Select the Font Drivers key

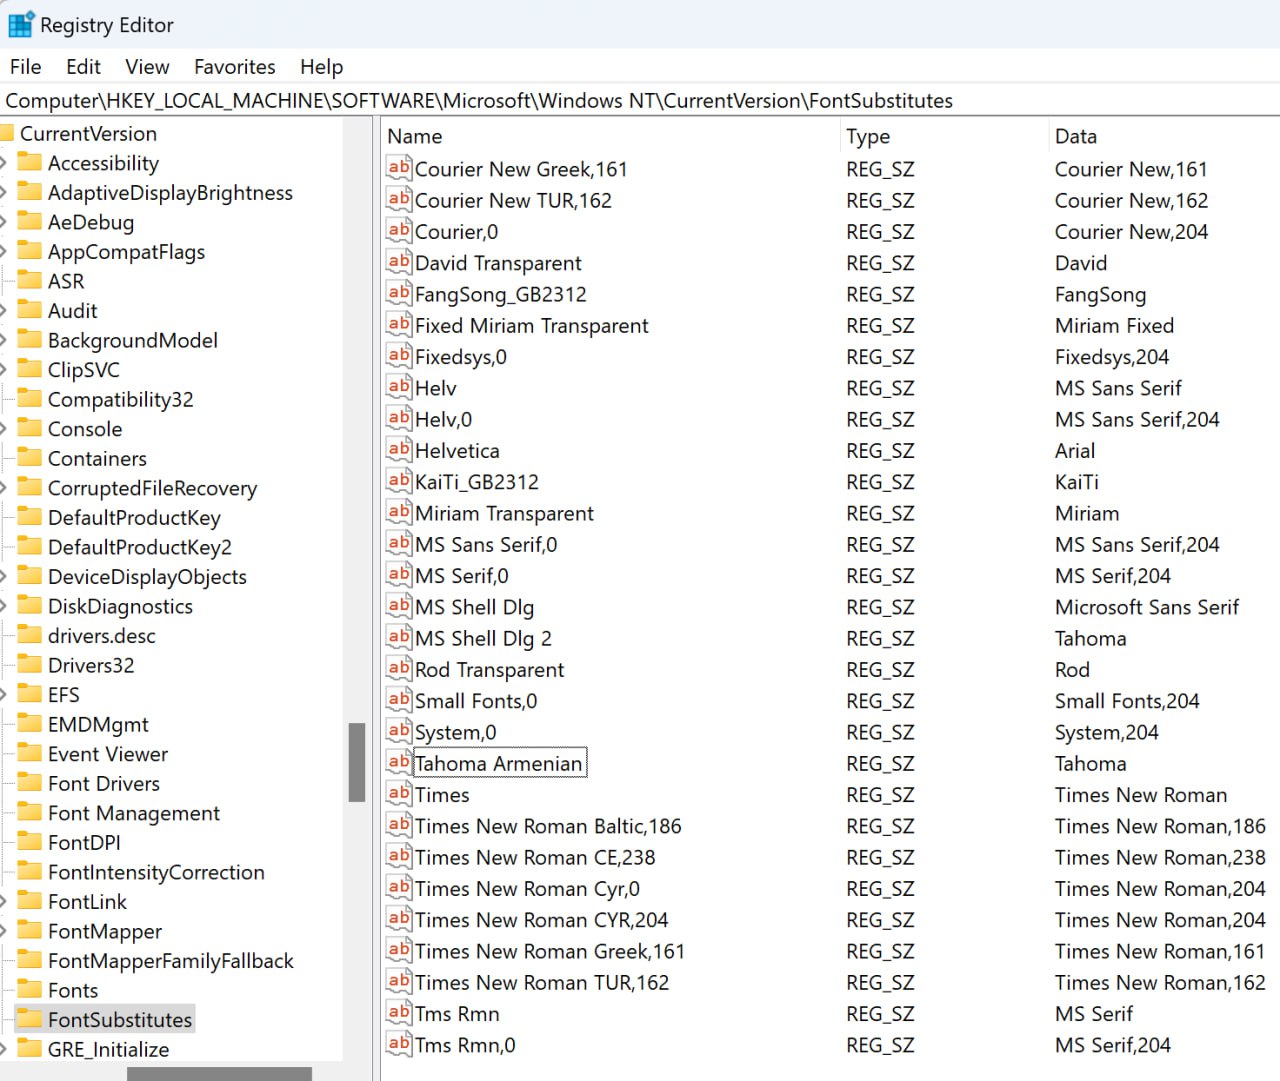(x=104, y=783)
